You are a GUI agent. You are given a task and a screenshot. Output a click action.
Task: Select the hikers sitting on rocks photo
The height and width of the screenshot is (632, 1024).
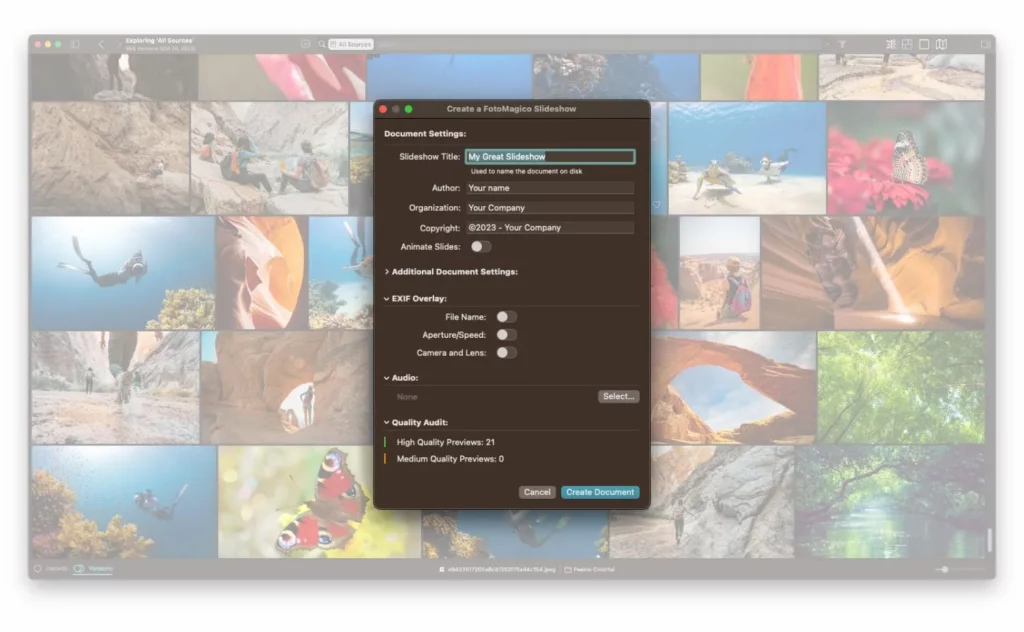269,159
